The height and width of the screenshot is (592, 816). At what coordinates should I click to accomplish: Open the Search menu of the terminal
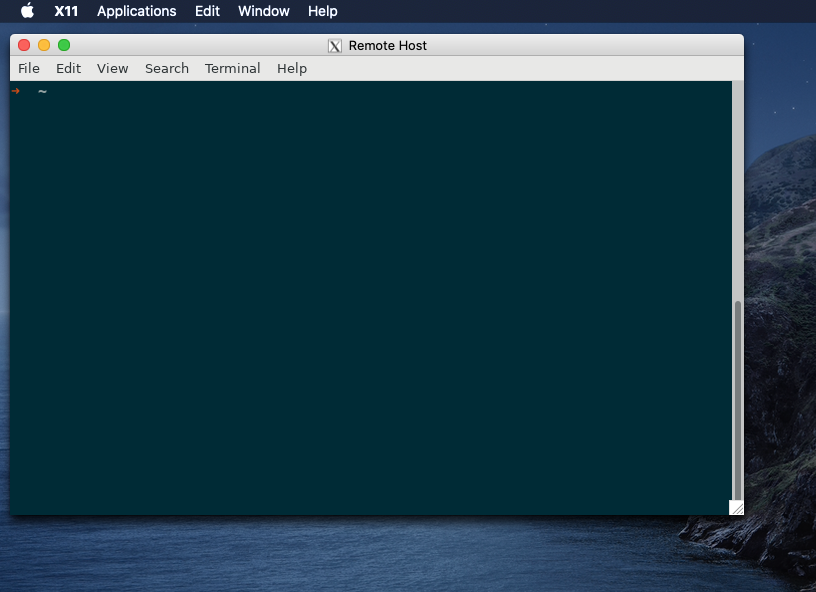[x=167, y=68]
